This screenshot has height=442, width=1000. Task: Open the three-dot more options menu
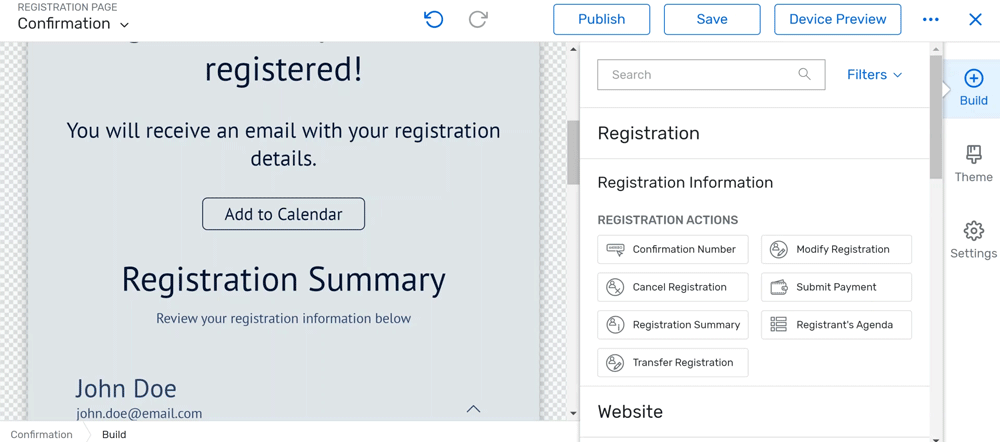click(x=930, y=20)
